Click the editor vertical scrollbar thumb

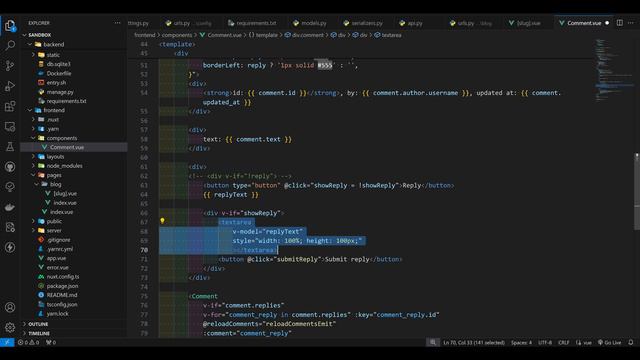pos(637,192)
